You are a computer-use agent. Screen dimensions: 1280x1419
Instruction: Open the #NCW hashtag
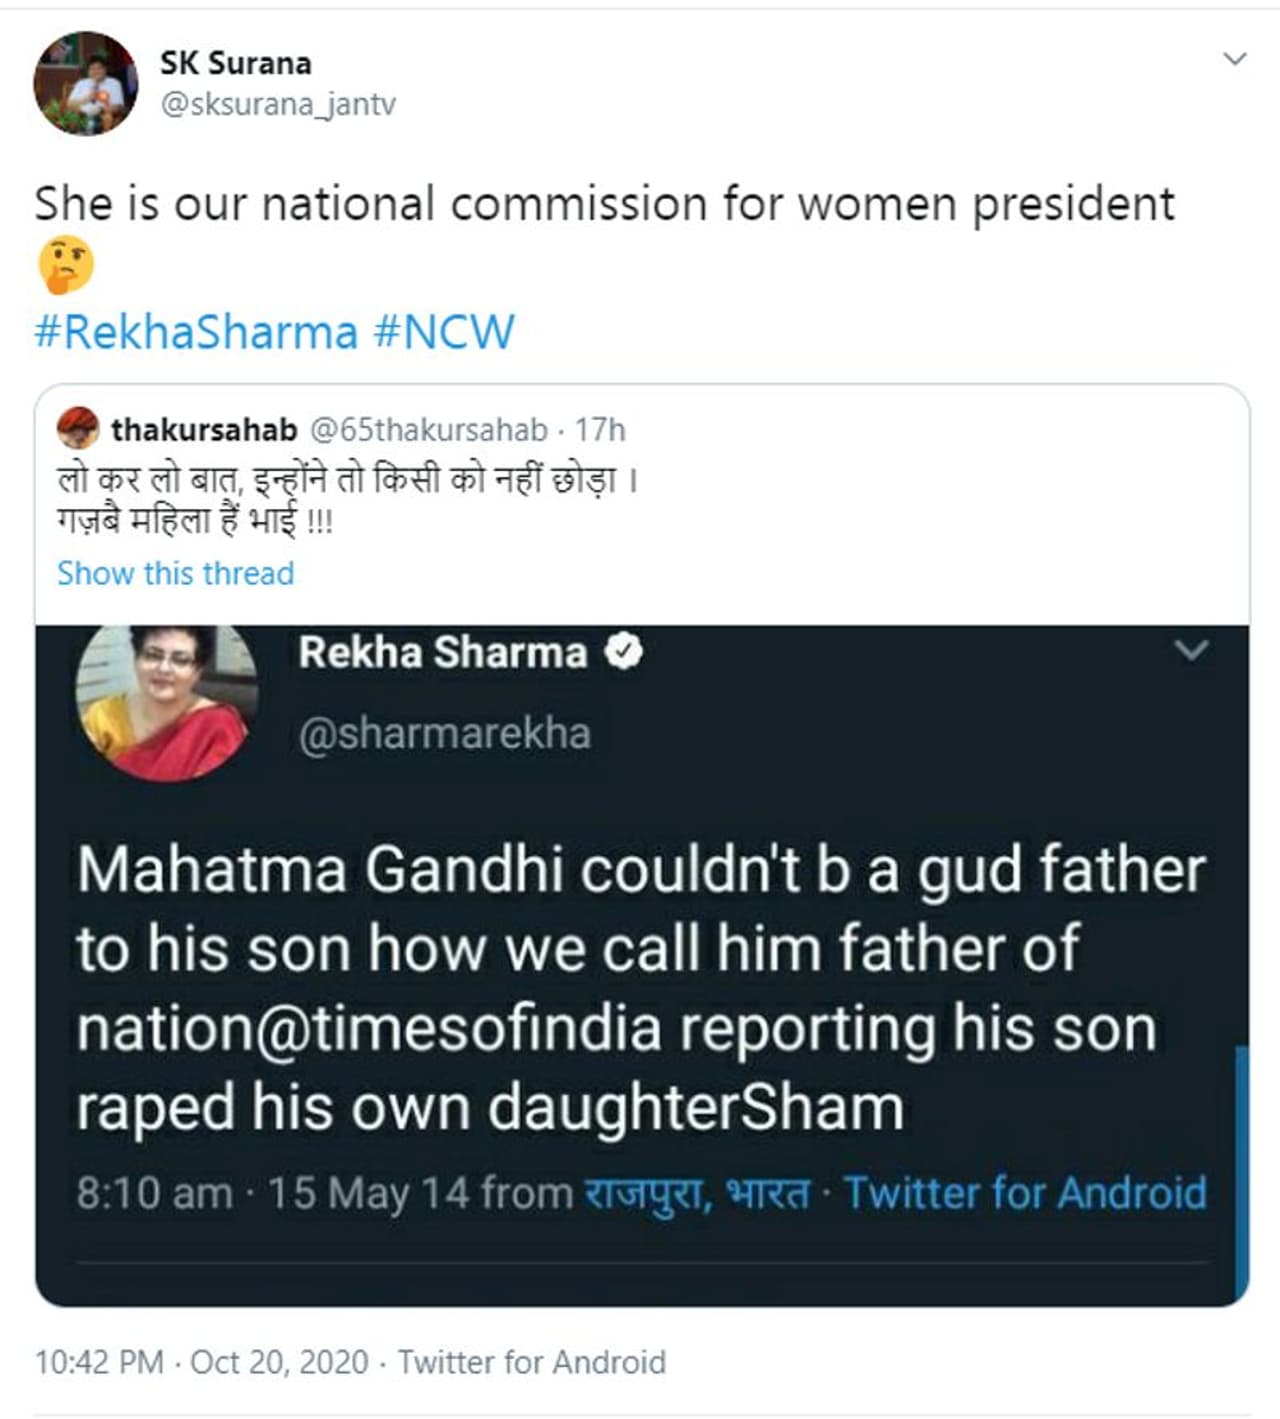(444, 332)
